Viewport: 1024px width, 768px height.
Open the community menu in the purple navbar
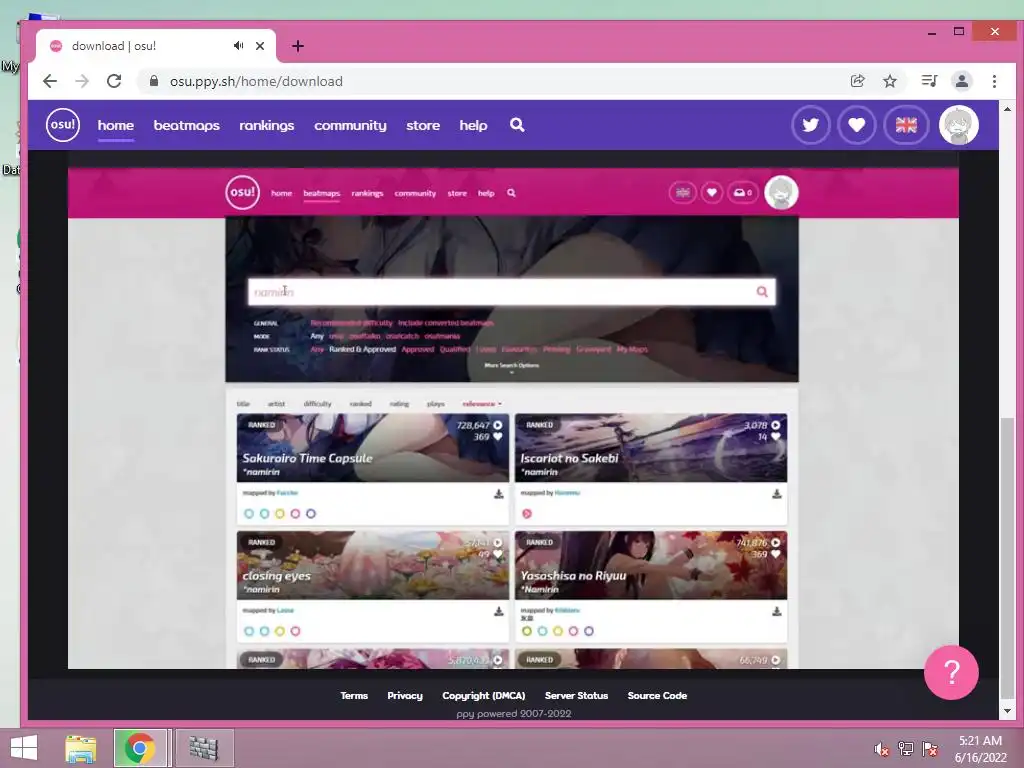[350, 125]
